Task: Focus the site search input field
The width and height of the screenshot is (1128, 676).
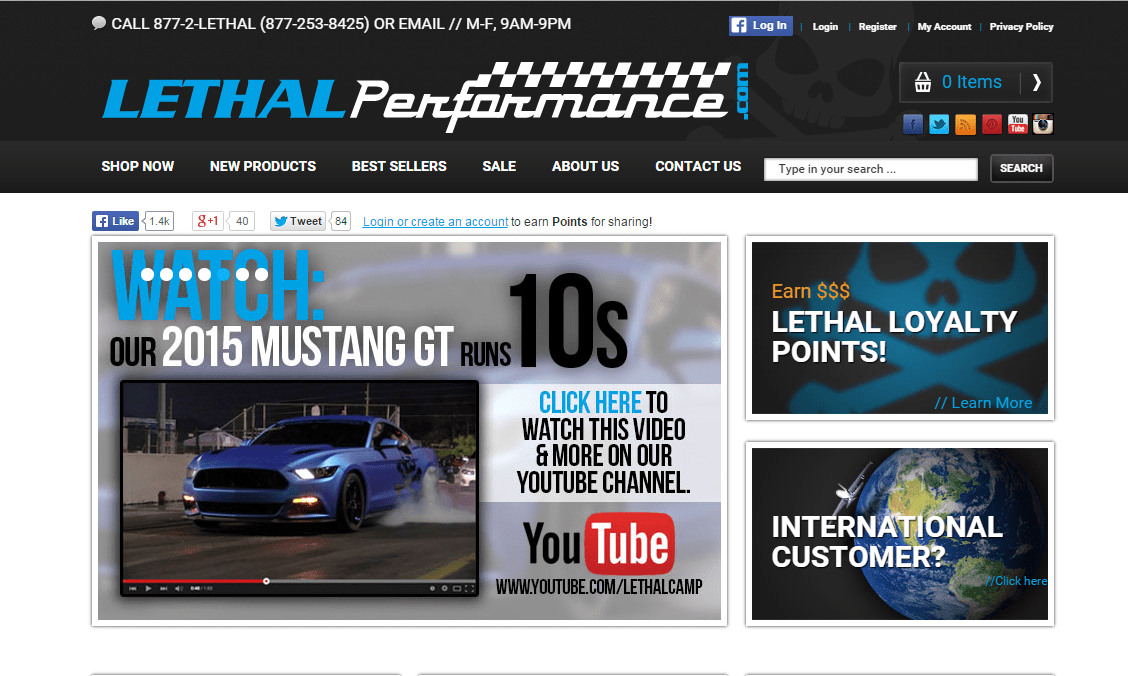Action: 870,169
